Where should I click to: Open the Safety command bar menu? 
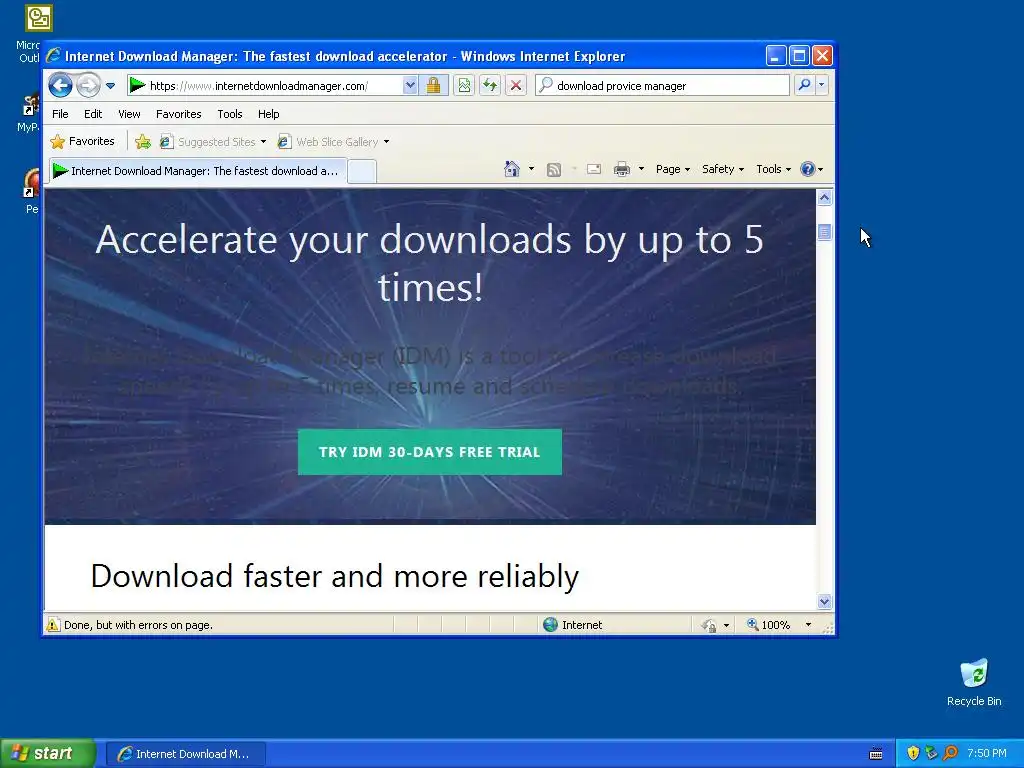723,169
